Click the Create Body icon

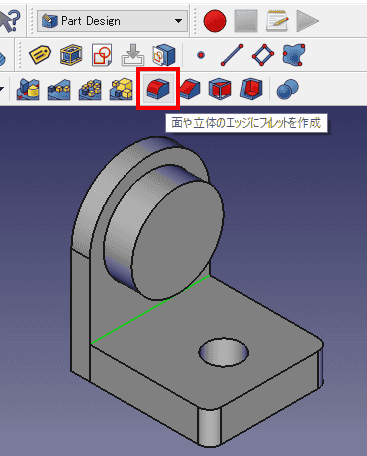pyautogui.click(x=71, y=54)
